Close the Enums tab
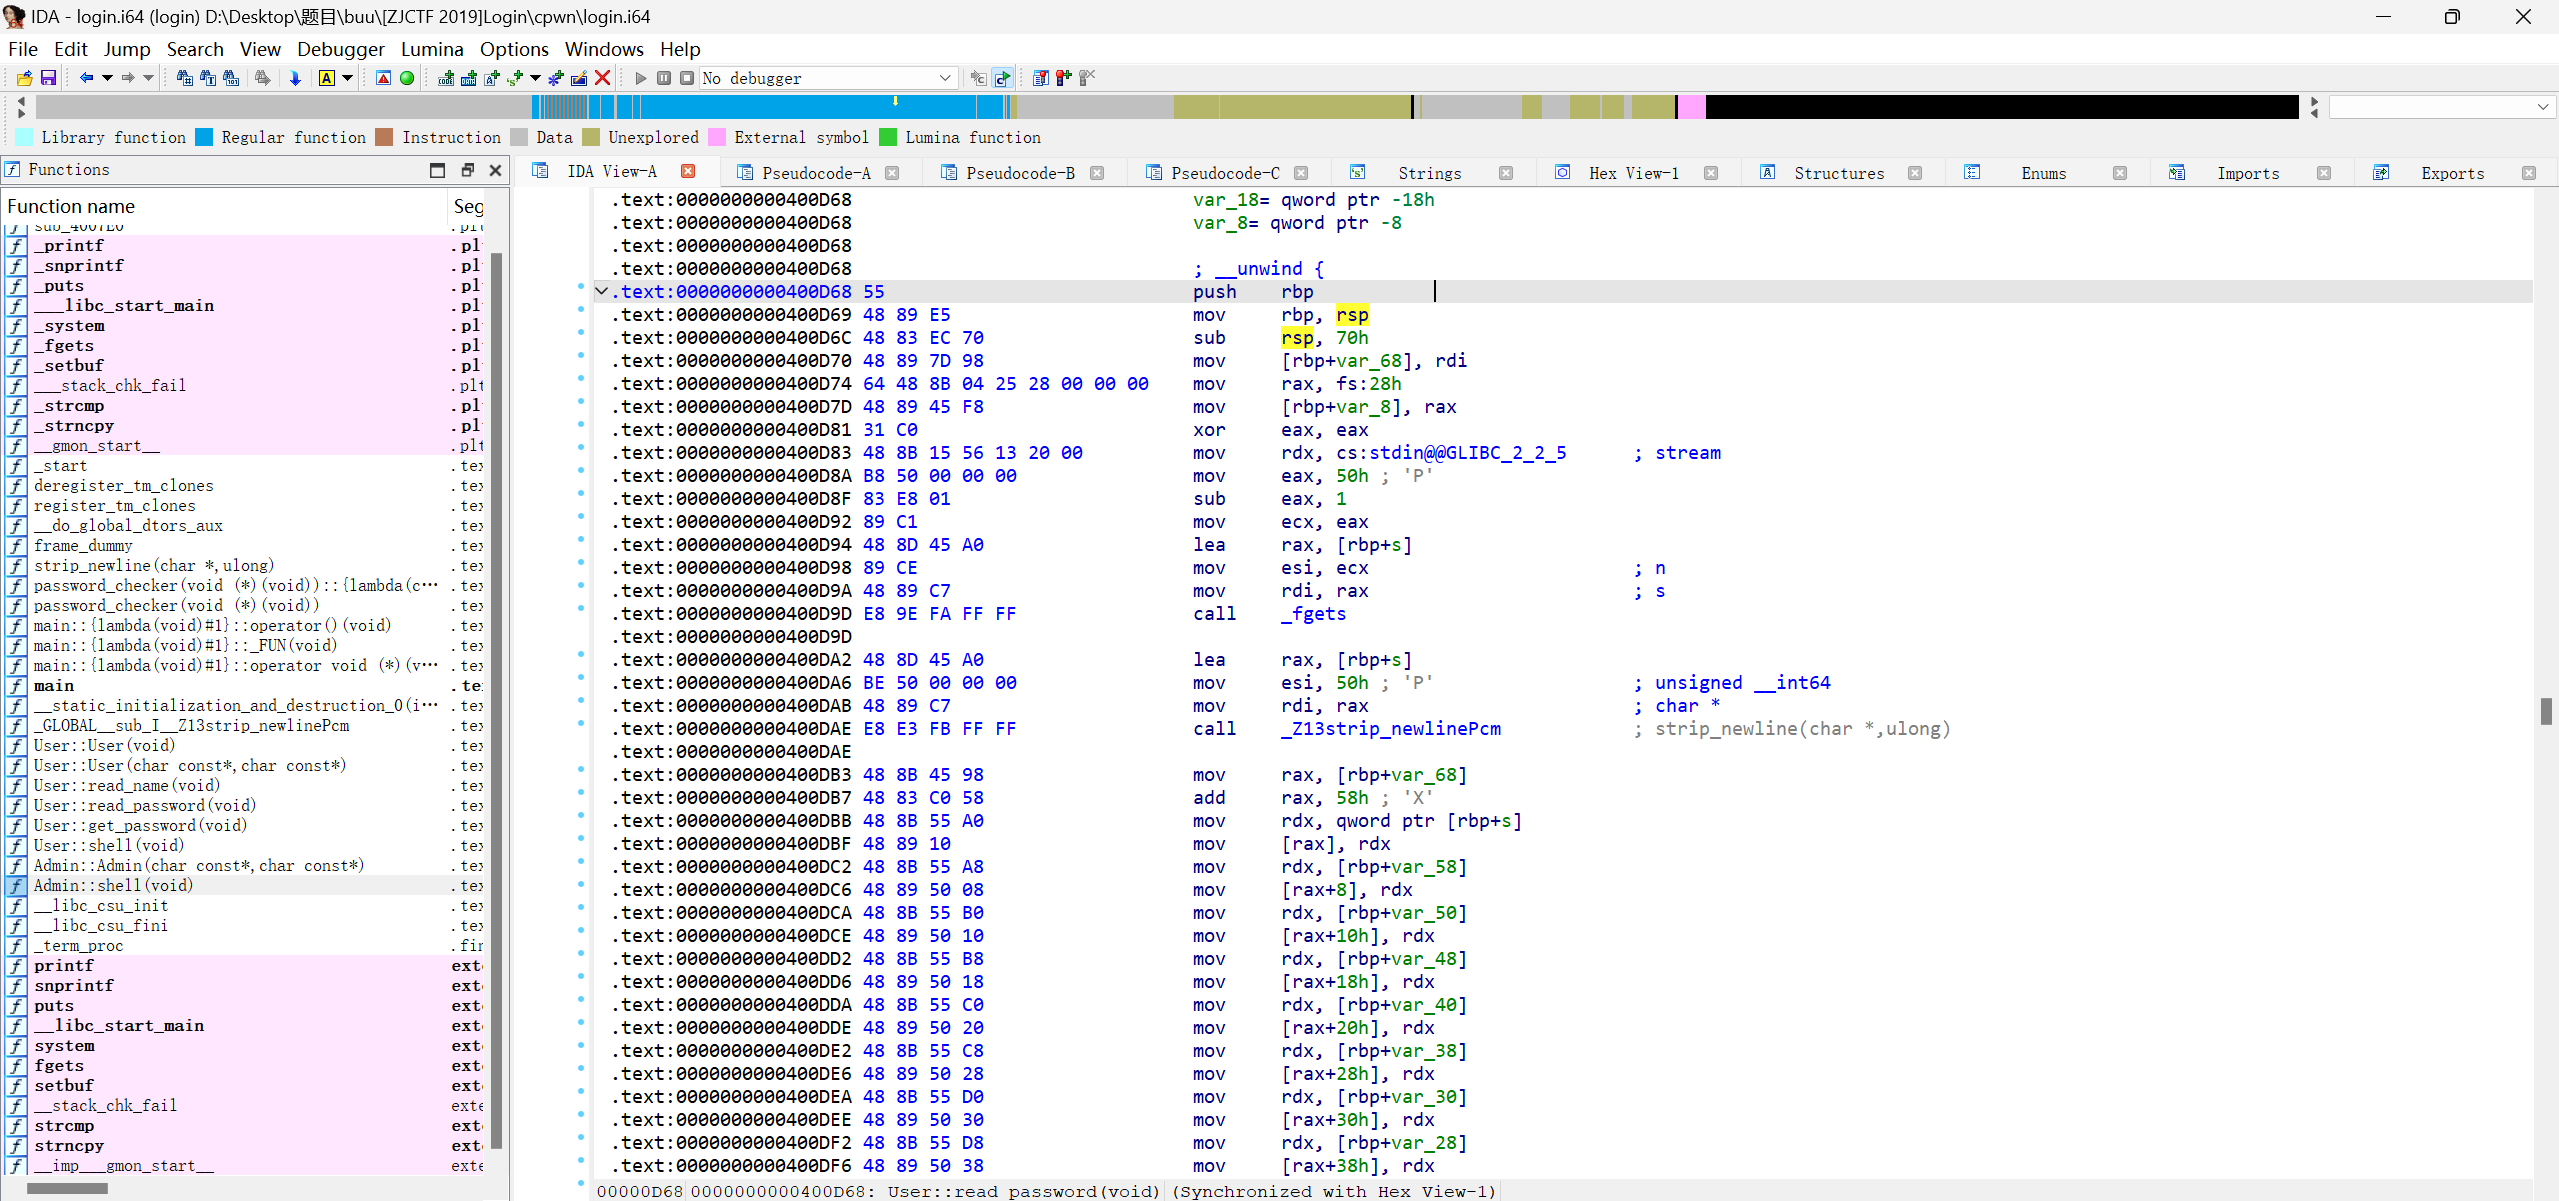 [x=2120, y=173]
